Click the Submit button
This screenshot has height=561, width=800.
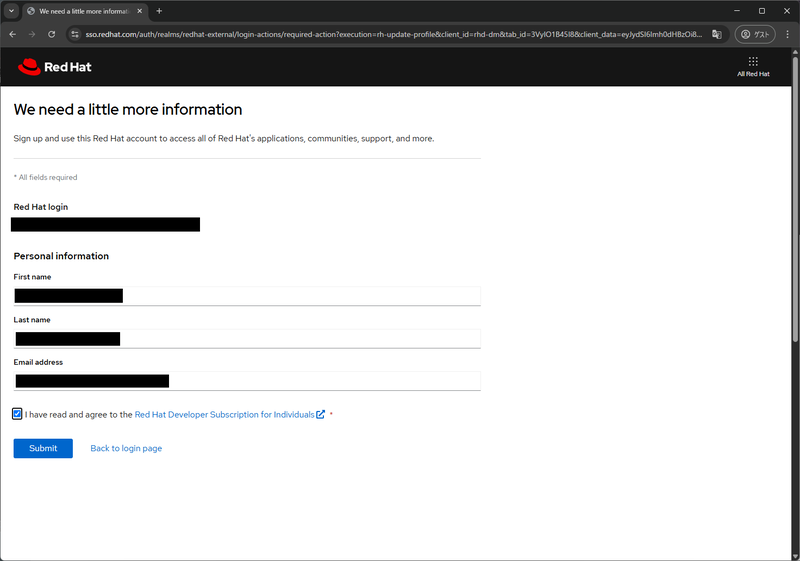pyautogui.click(x=43, y=448)
